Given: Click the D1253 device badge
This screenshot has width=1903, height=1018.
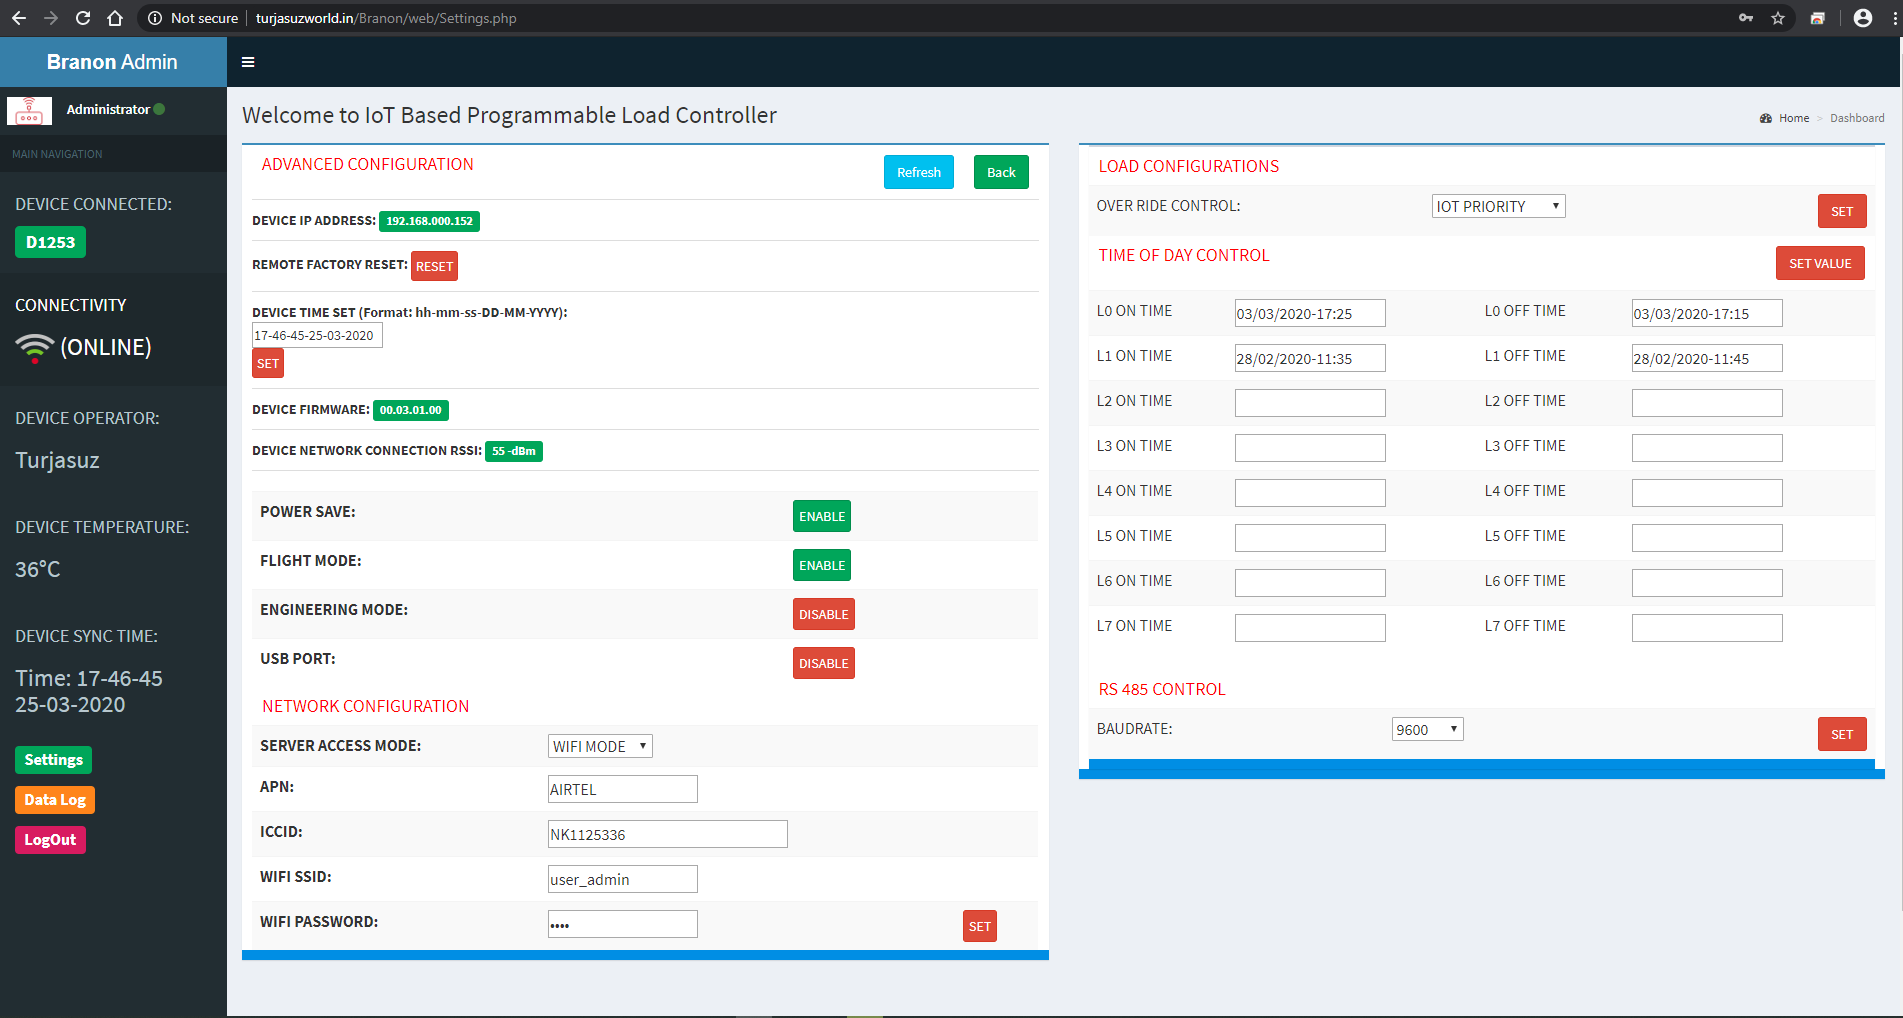Looking at the screenshot, I should [x=50, y=242].
